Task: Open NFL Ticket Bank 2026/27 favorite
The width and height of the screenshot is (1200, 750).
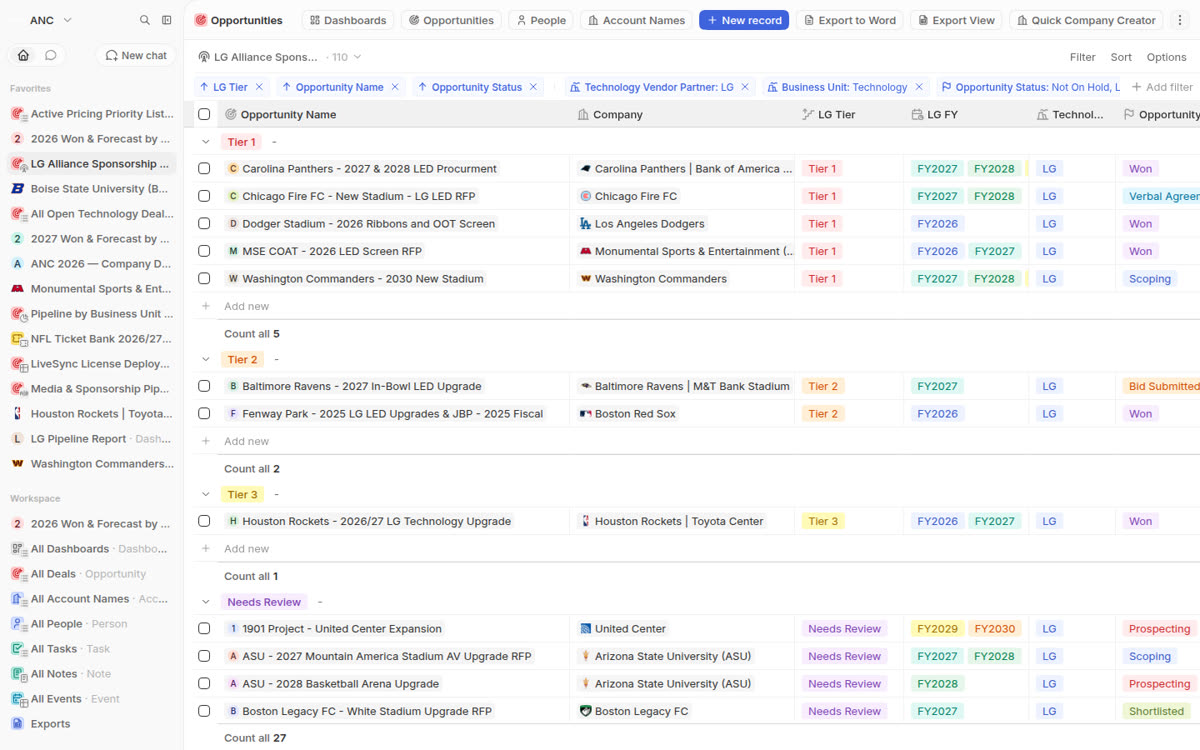Action: point(91,339)
